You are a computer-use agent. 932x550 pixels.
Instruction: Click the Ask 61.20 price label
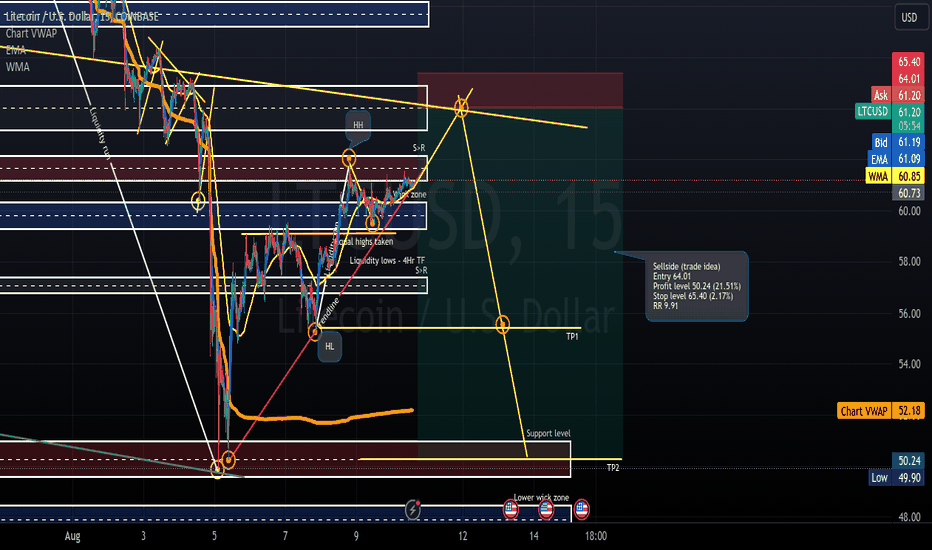897,95
